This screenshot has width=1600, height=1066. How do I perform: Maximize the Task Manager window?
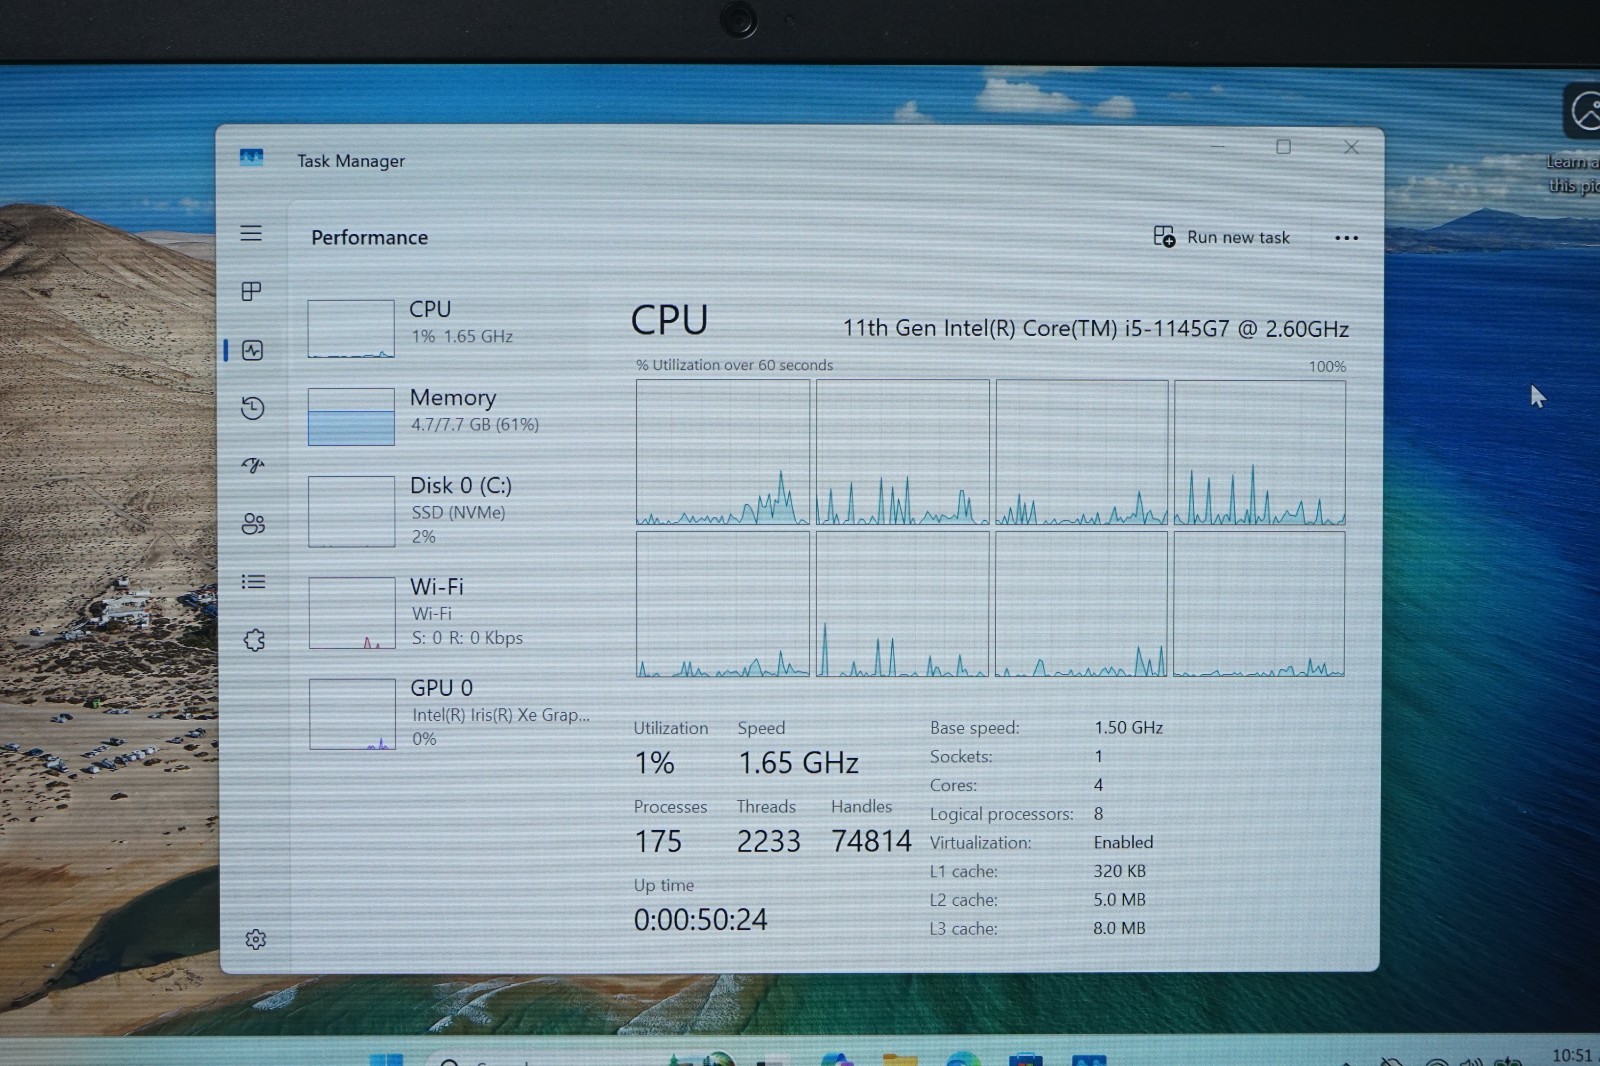[x=1283, y=147]
